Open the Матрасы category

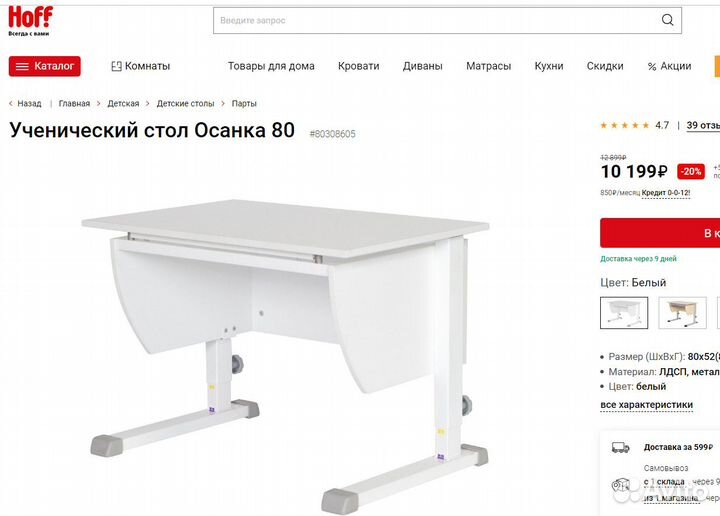click(x=488, y=66)
